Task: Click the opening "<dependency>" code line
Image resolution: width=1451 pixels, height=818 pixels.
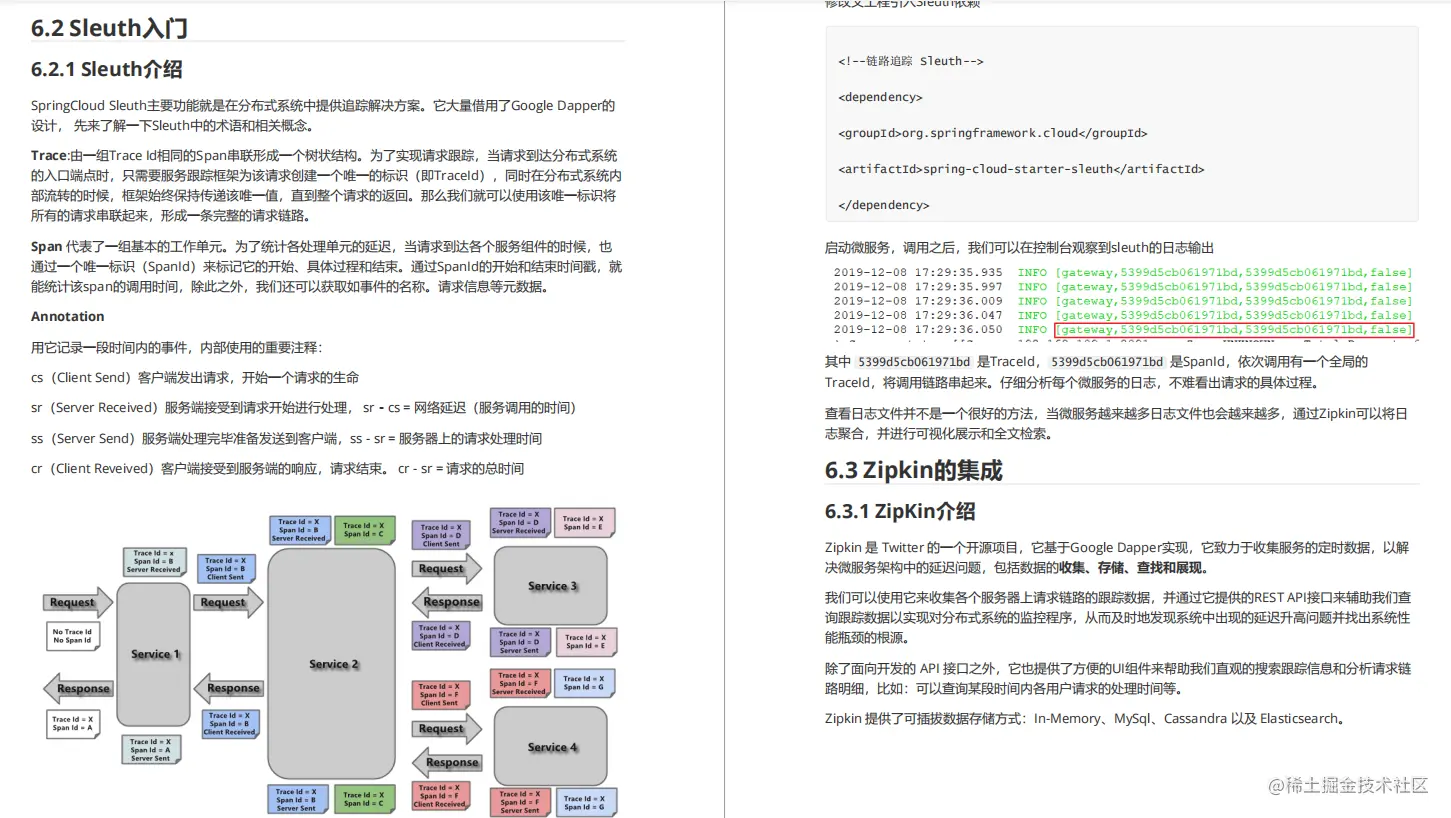Action: coord(880,97)
